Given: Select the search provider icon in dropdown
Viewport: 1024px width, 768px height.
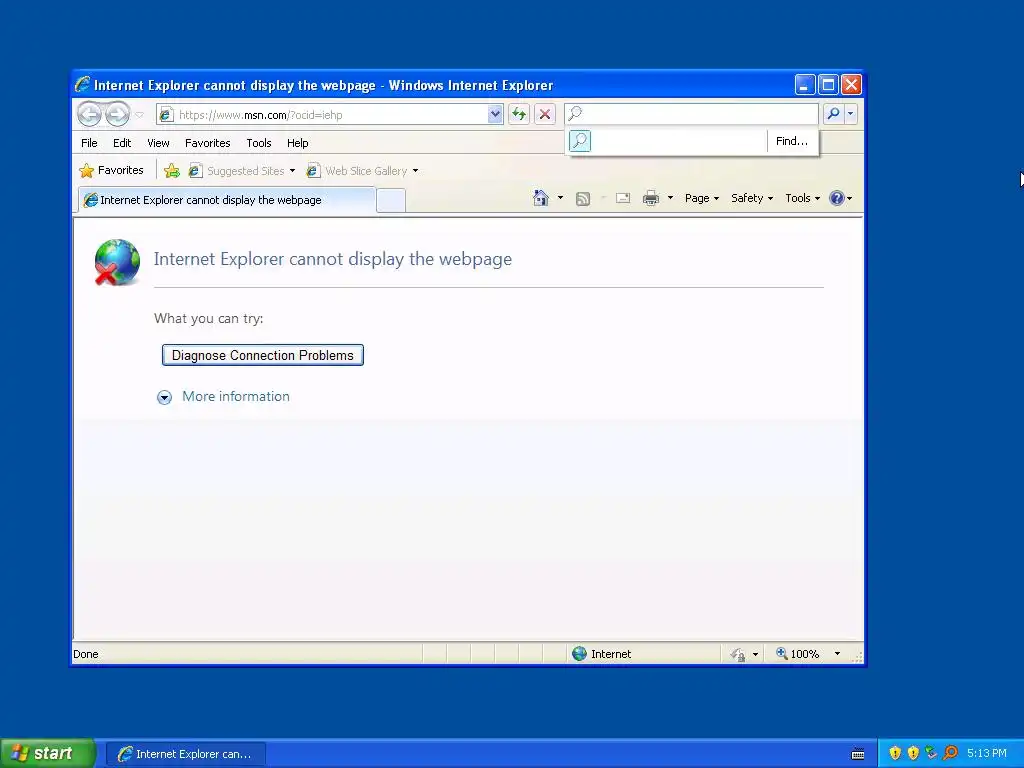Looking at the screenshot, I should click(580, 141).
